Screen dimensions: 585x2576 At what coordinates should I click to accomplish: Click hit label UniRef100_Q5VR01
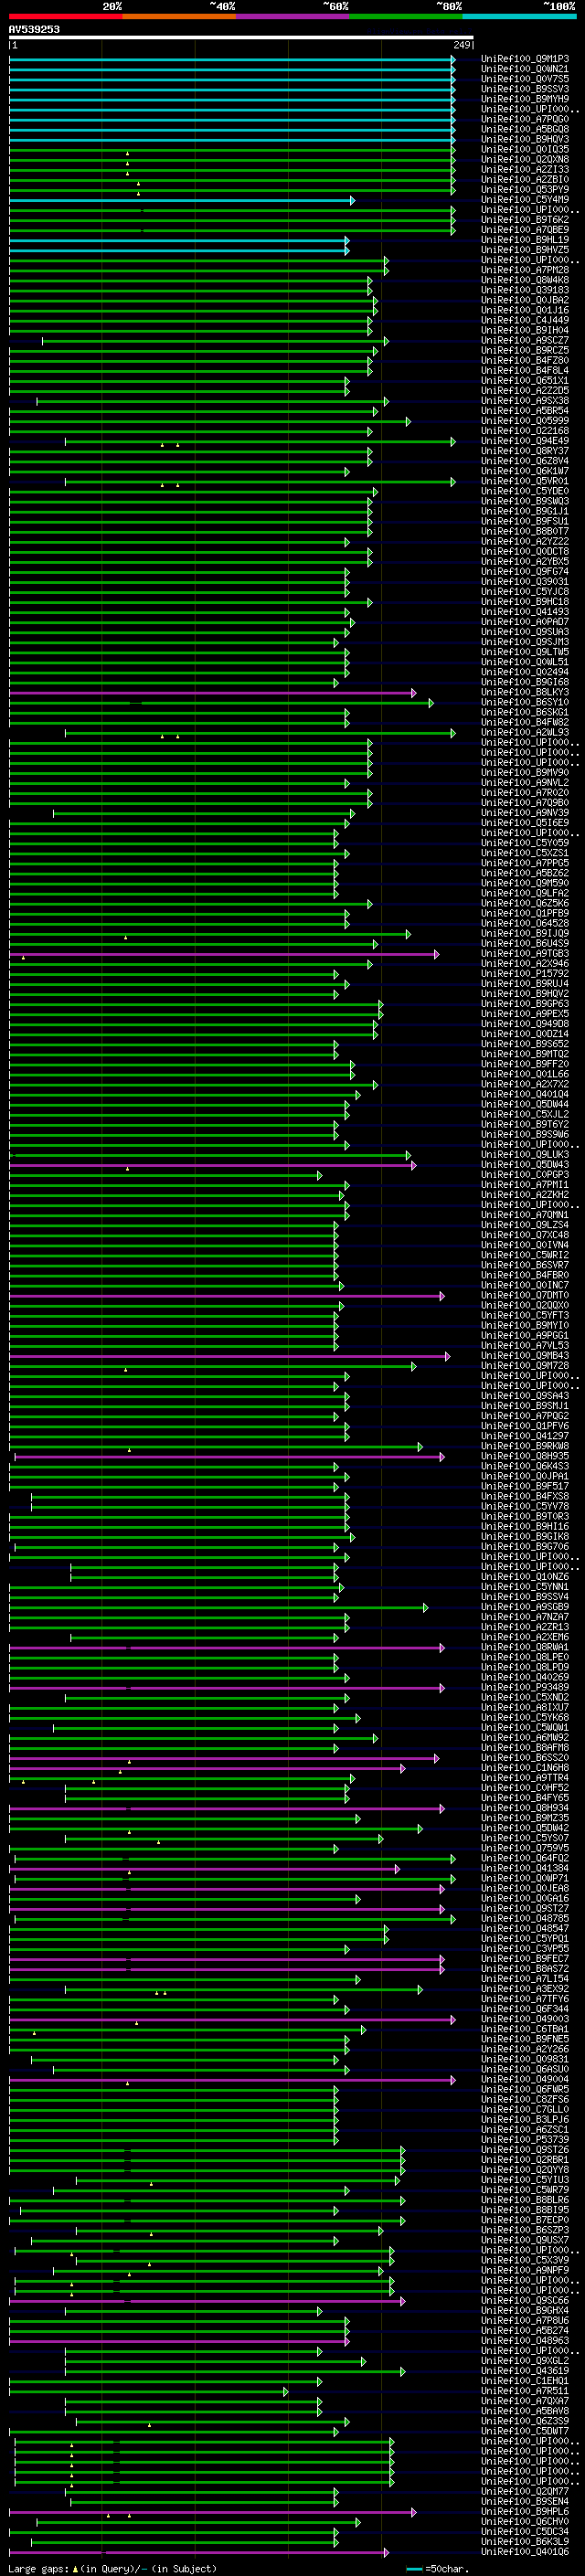(525, 482)
